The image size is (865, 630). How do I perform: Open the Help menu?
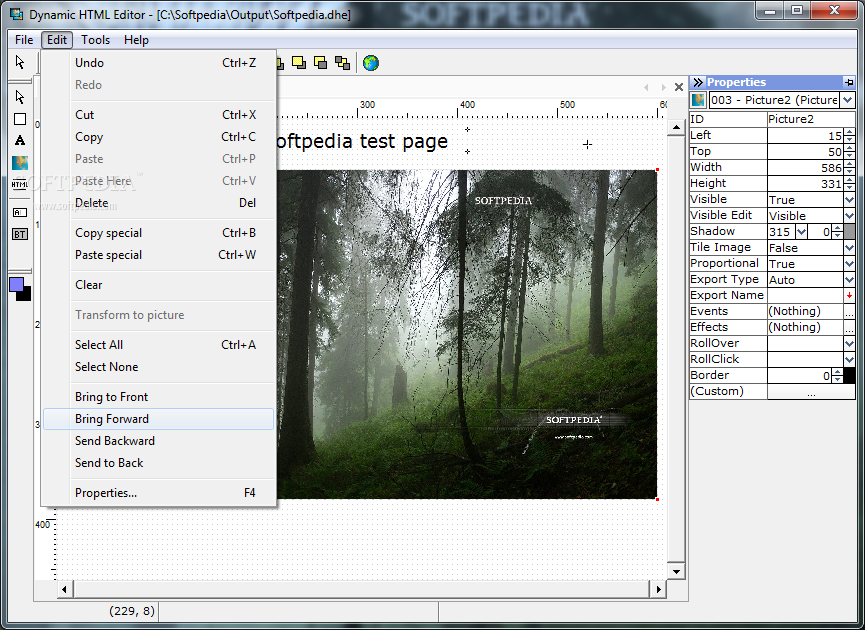(x=136, y=40)
